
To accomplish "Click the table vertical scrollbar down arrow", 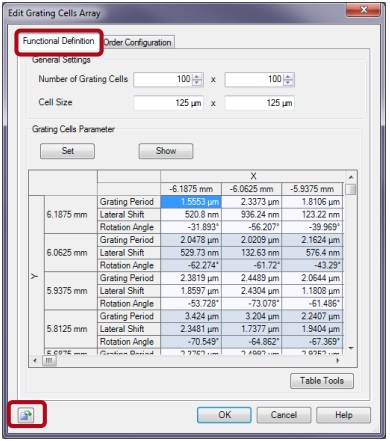I will point(351,348).
